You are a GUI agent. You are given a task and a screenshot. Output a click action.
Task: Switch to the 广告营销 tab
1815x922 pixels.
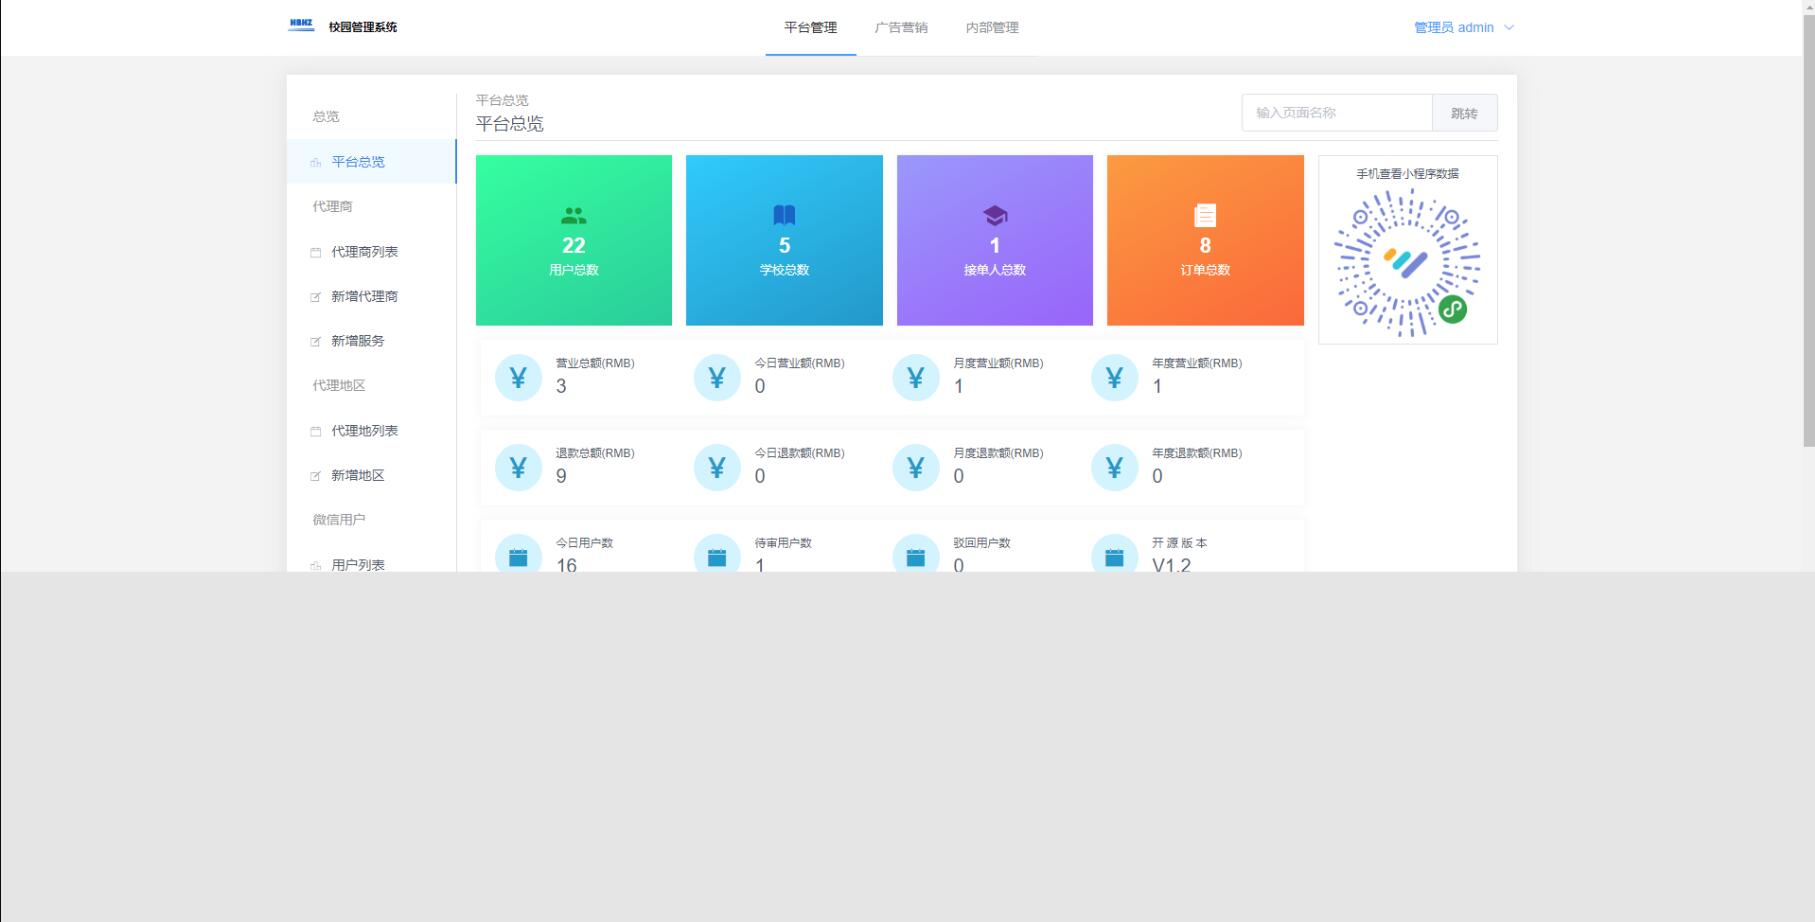coord(901,28)
